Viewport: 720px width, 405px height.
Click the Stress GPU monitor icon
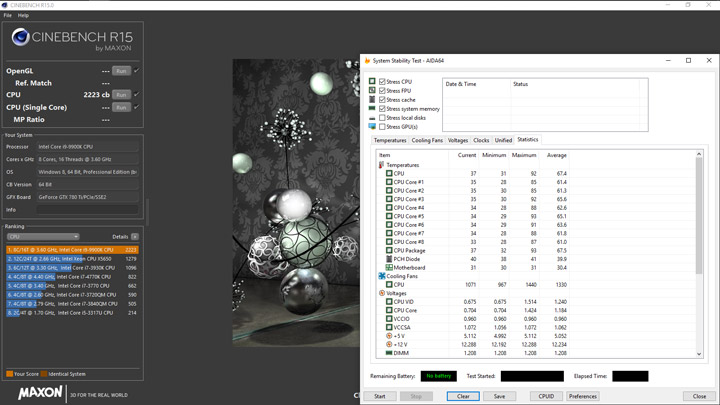373,127
